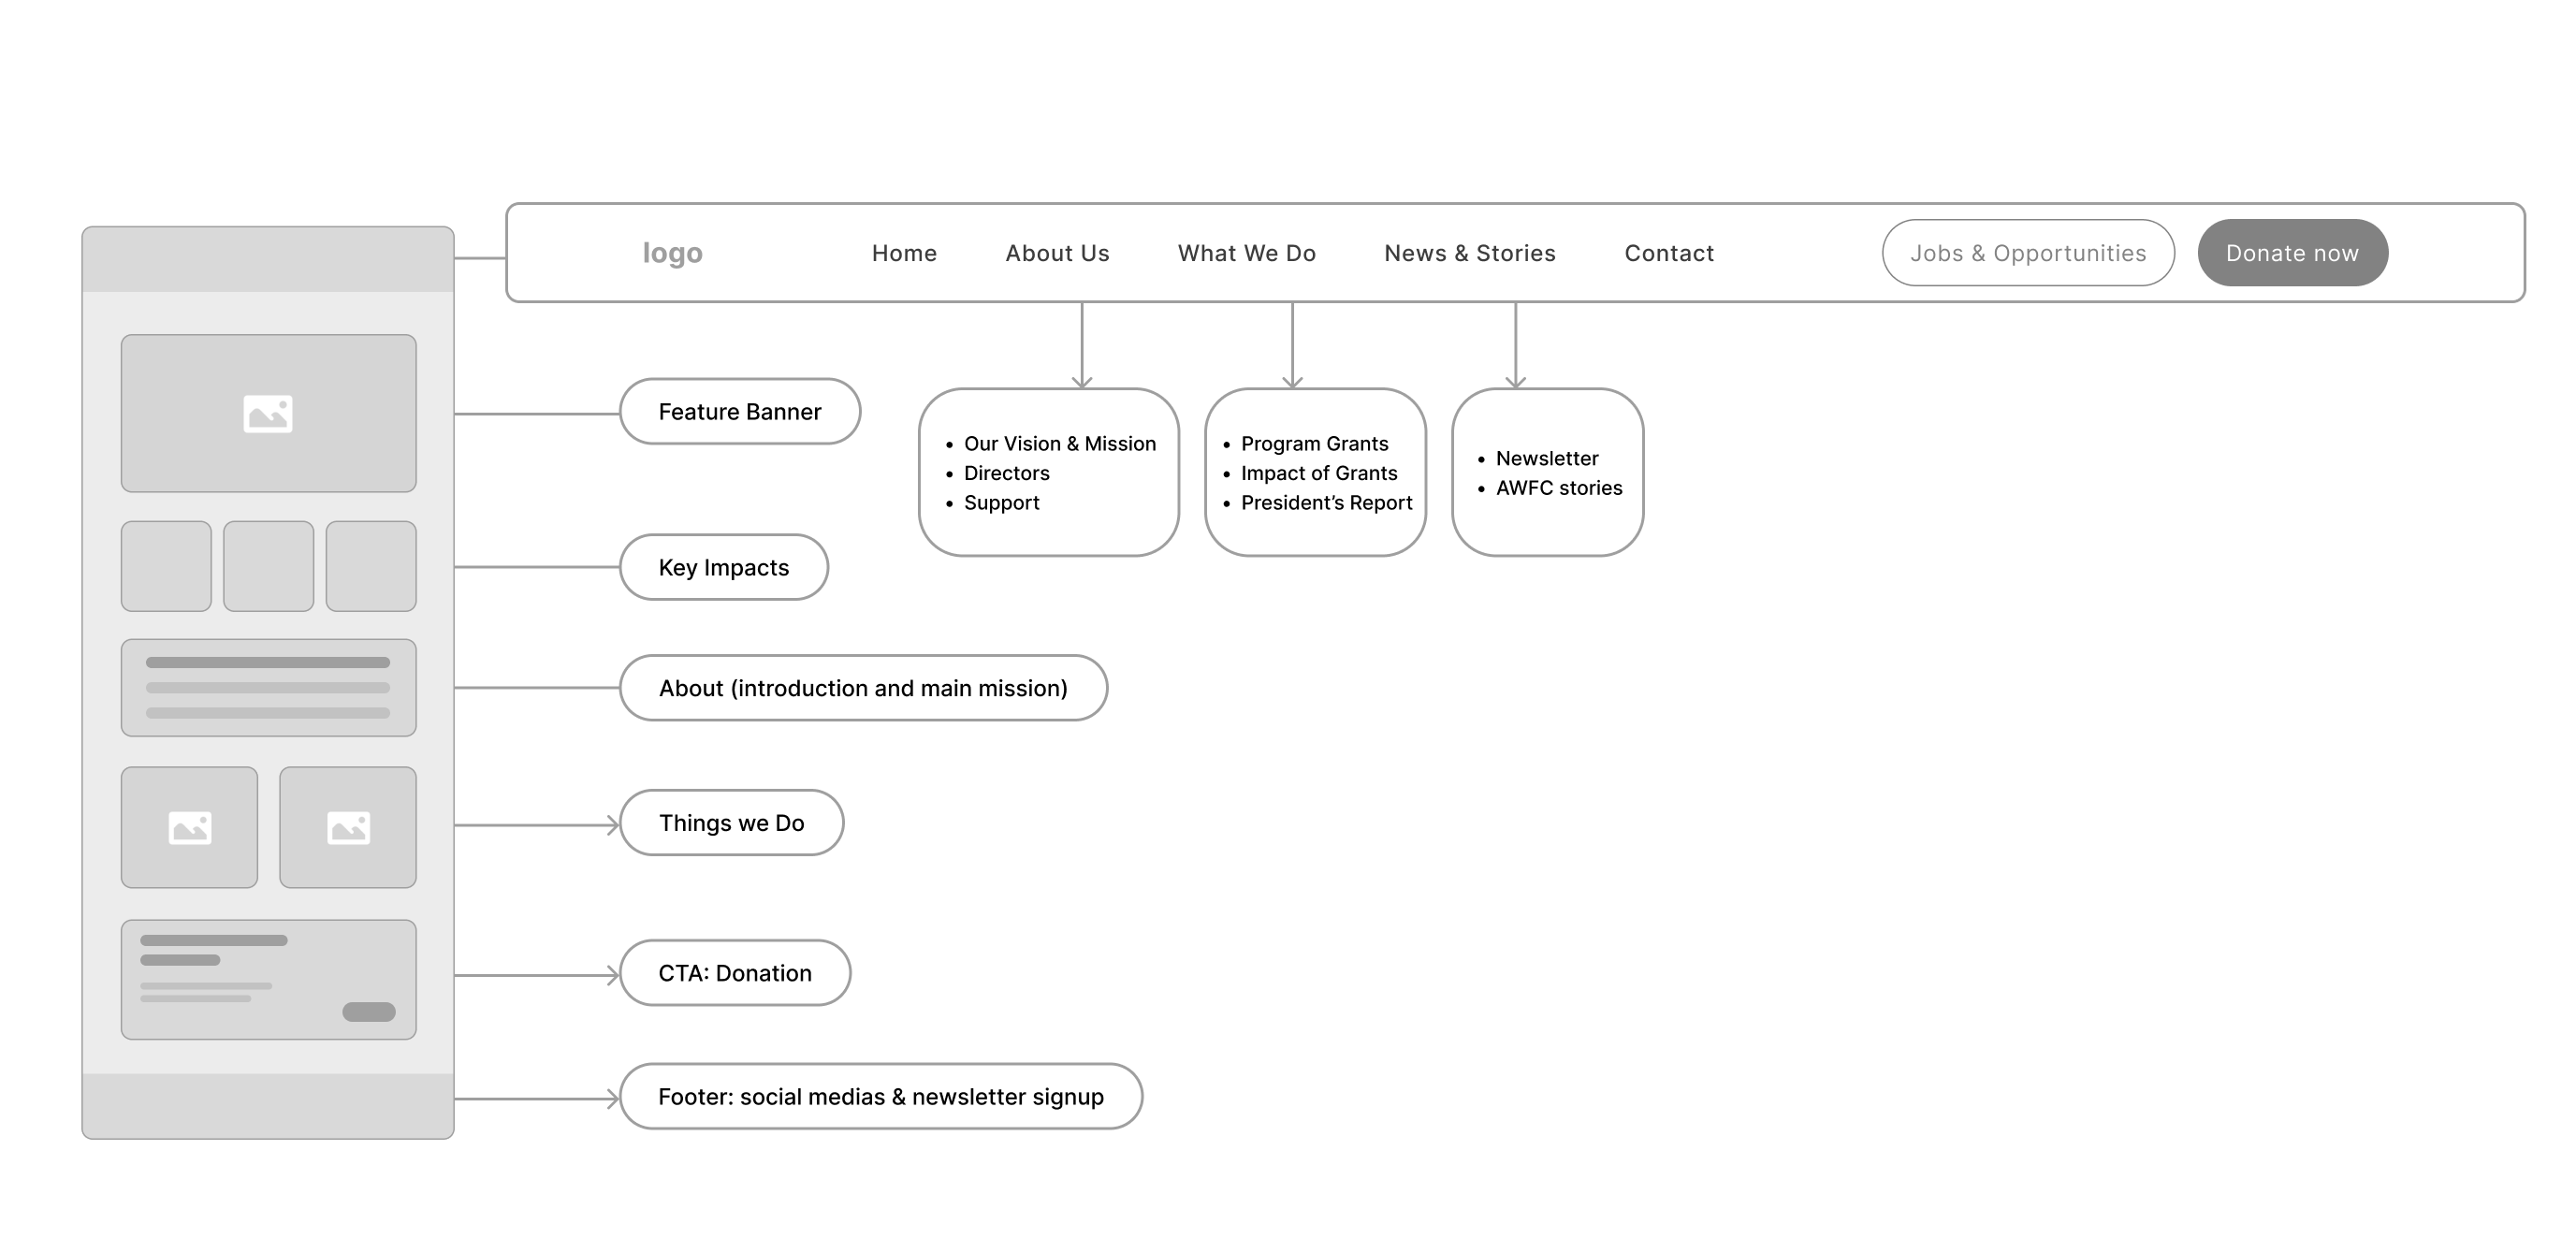Open News & Stories menu item
This screenshot has height=1238, width=2576.
pos(1469,253)
